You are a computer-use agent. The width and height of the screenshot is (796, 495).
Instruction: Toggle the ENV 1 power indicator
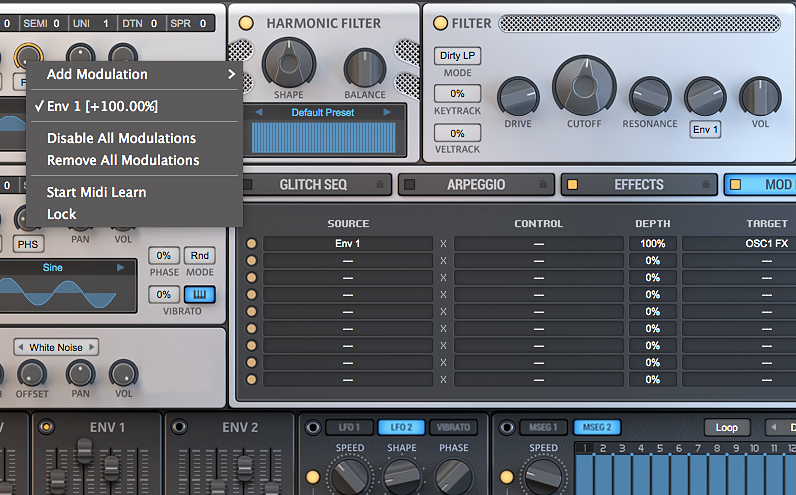click(x=46, y=427)
